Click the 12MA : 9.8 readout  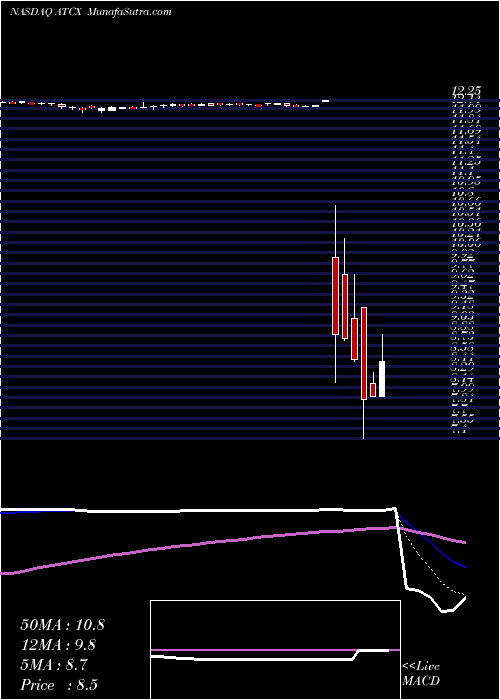(58, 645)
